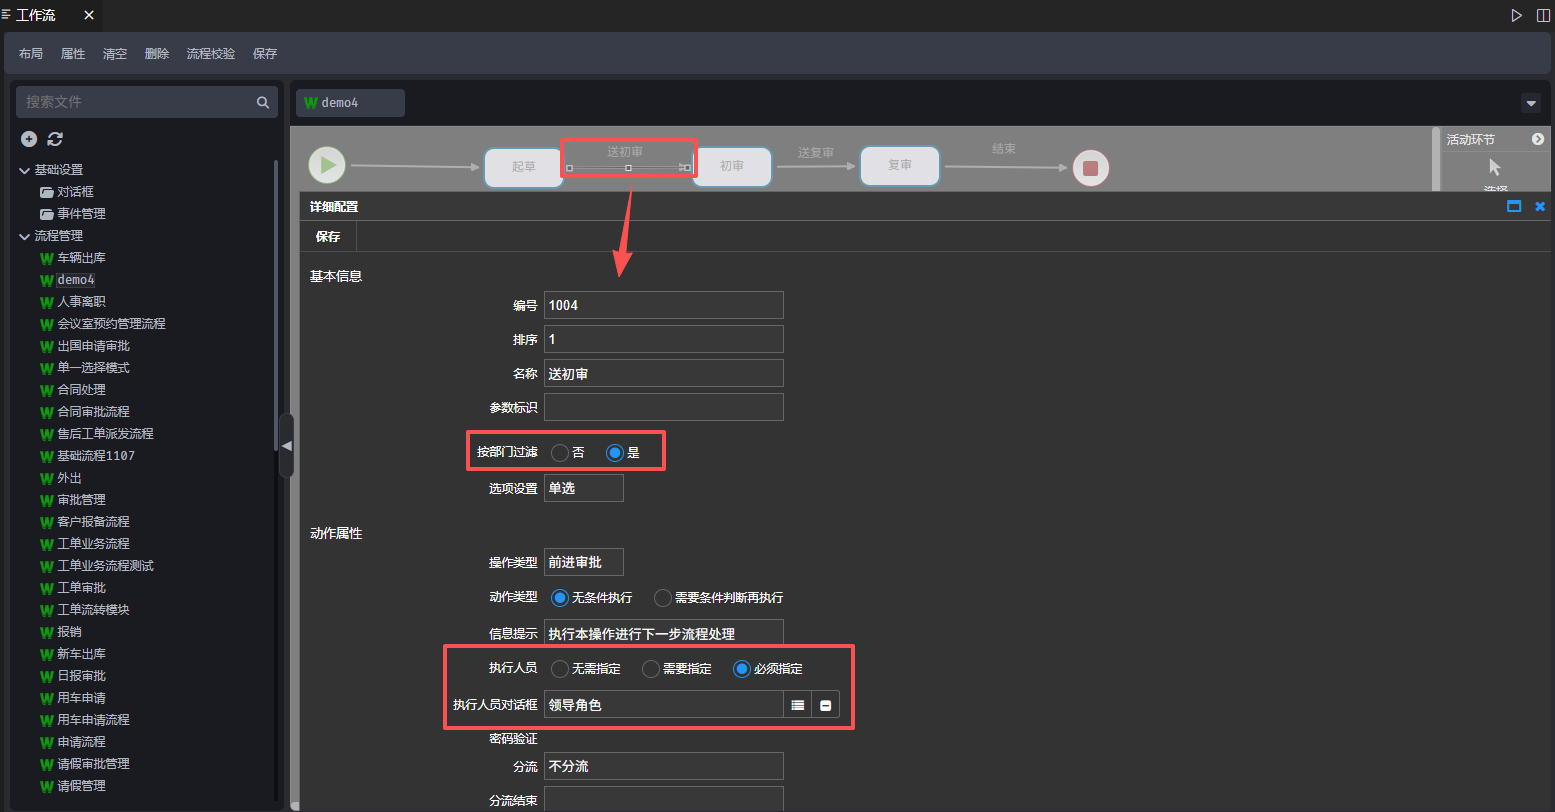Click the add new file plus icon
The height and width of the screenshot is (812, 1555).
tap(29, 139)
